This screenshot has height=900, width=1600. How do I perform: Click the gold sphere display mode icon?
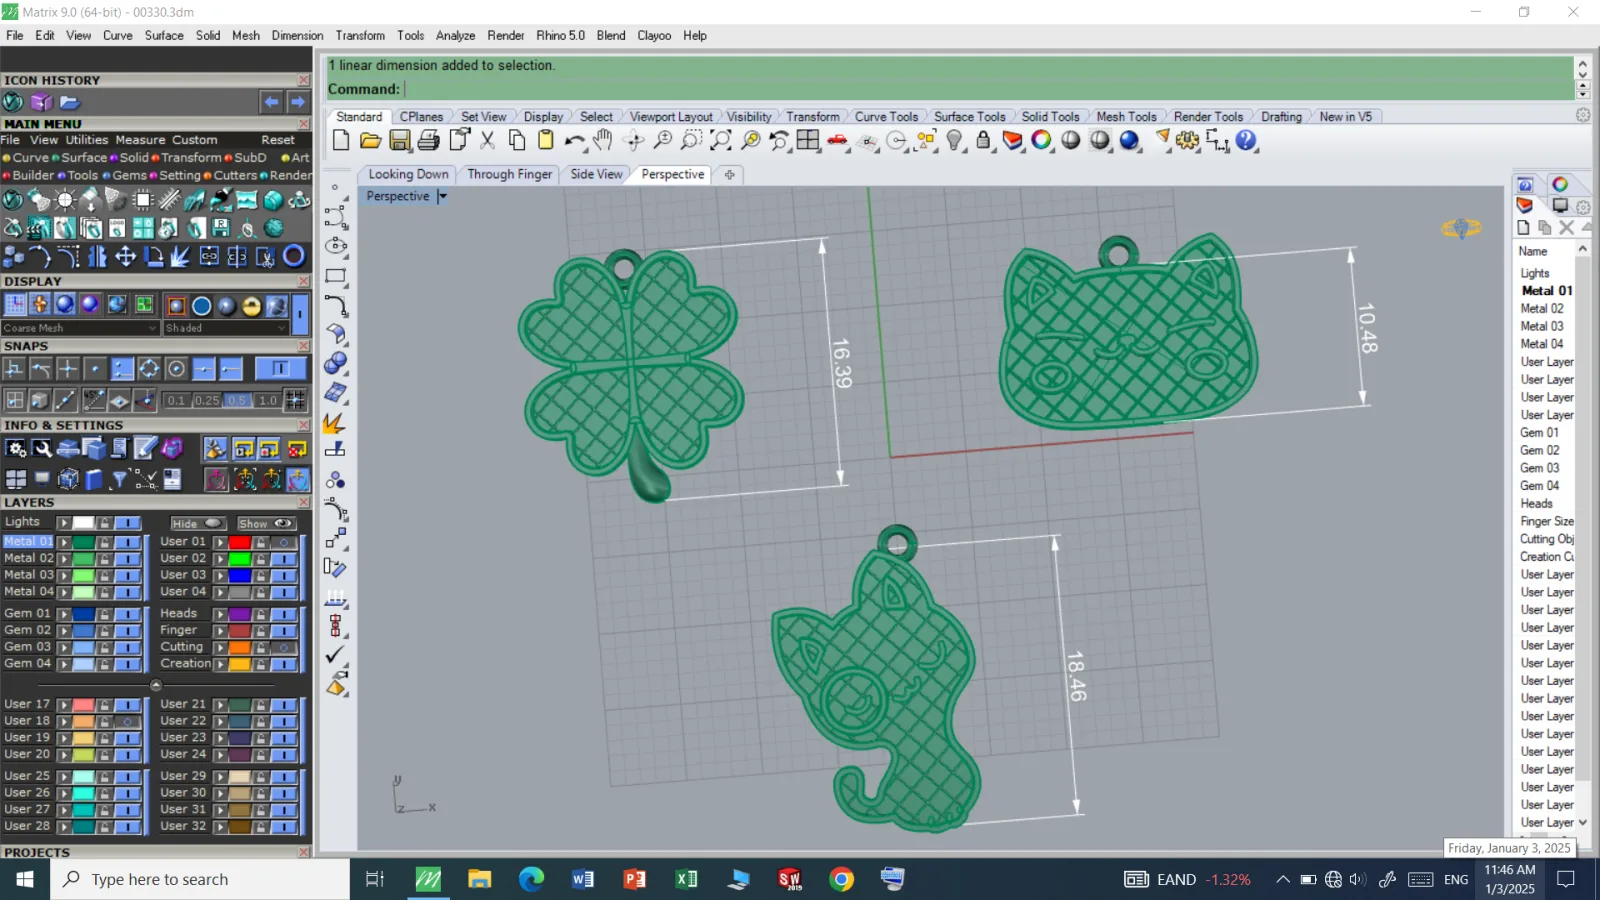251,305
